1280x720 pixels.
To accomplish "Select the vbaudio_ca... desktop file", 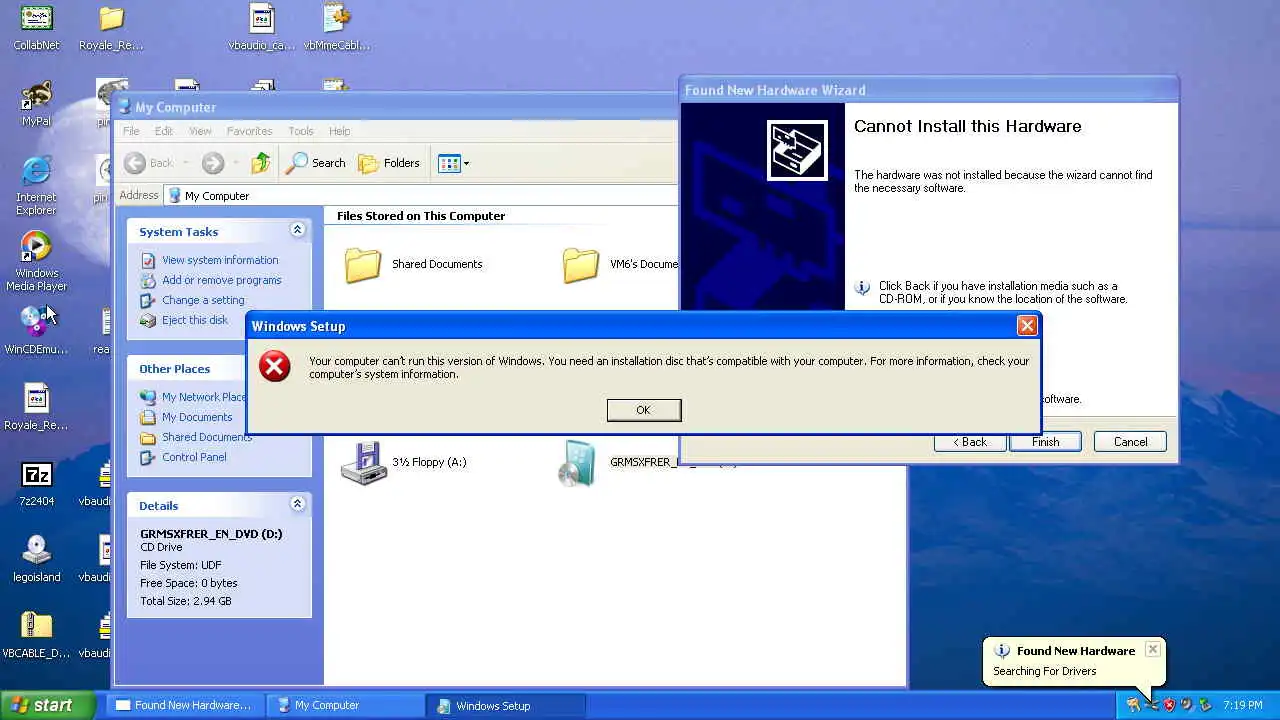I will click(x=261, y=27).
